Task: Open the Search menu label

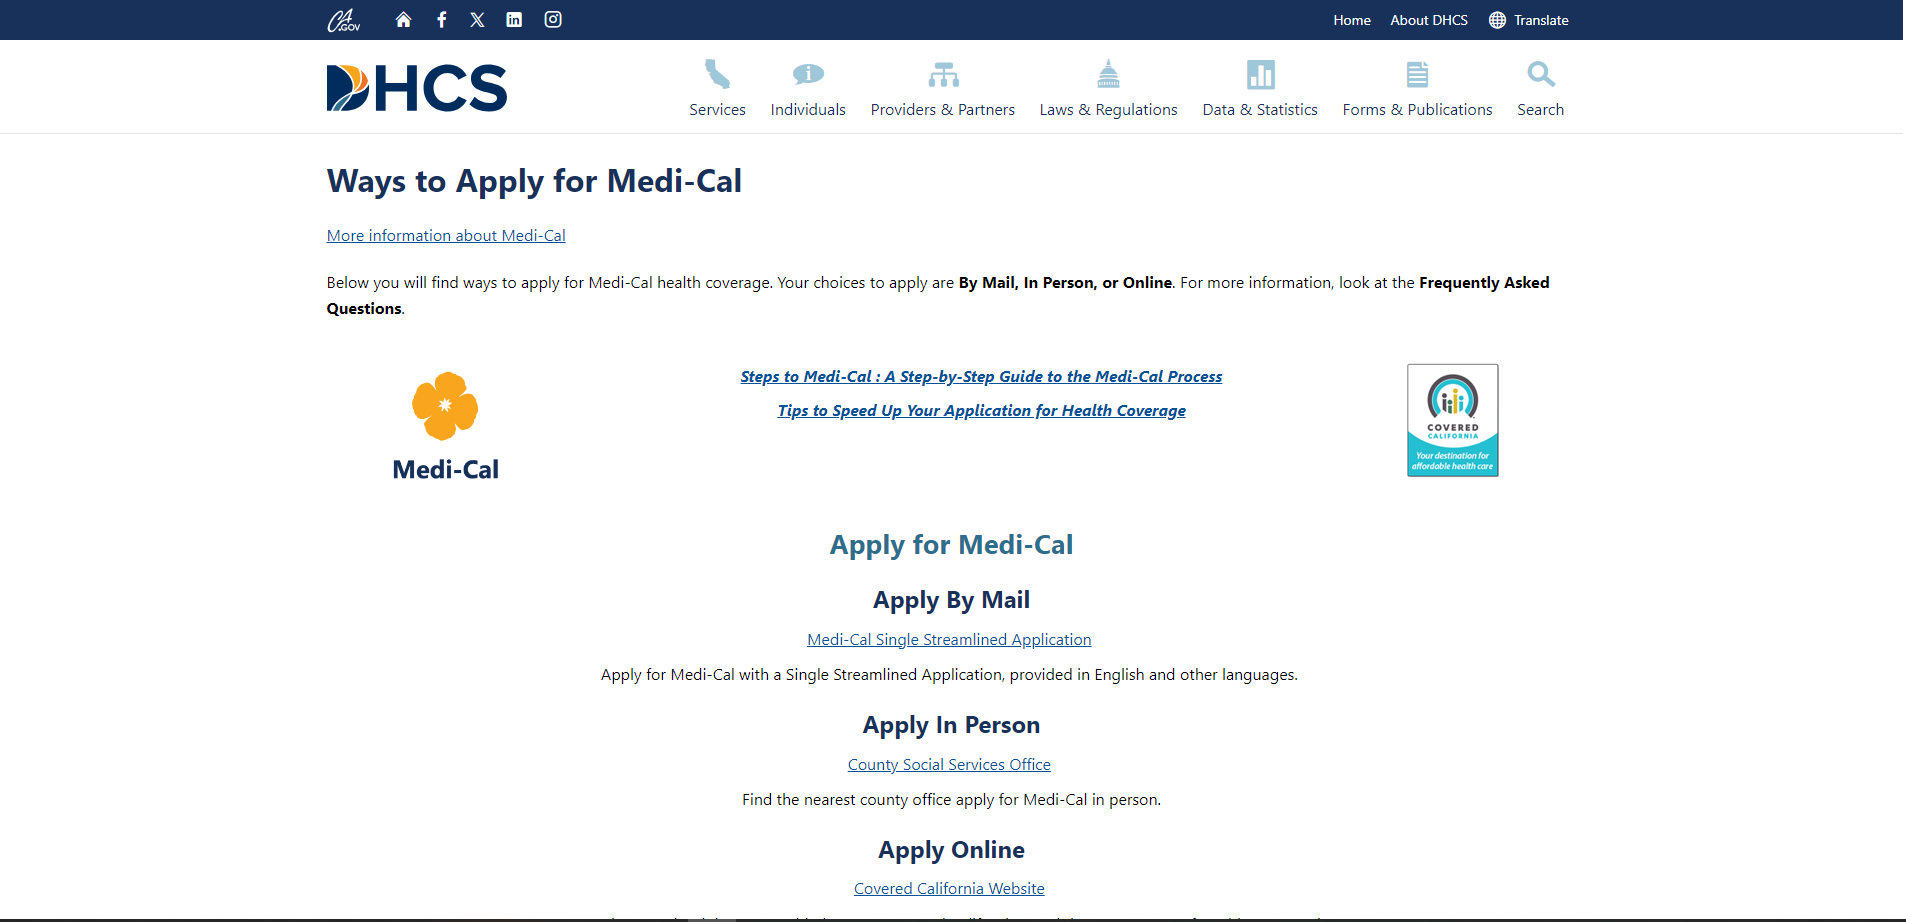Action: point(1540,110)
